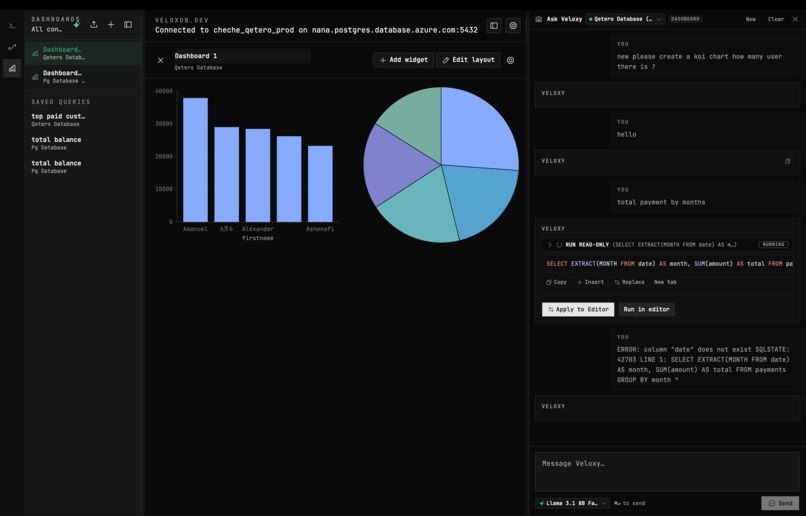806x516 pixels.
Task: Toggle the panel layout icon beside the connection string
Action: [494, 25]
